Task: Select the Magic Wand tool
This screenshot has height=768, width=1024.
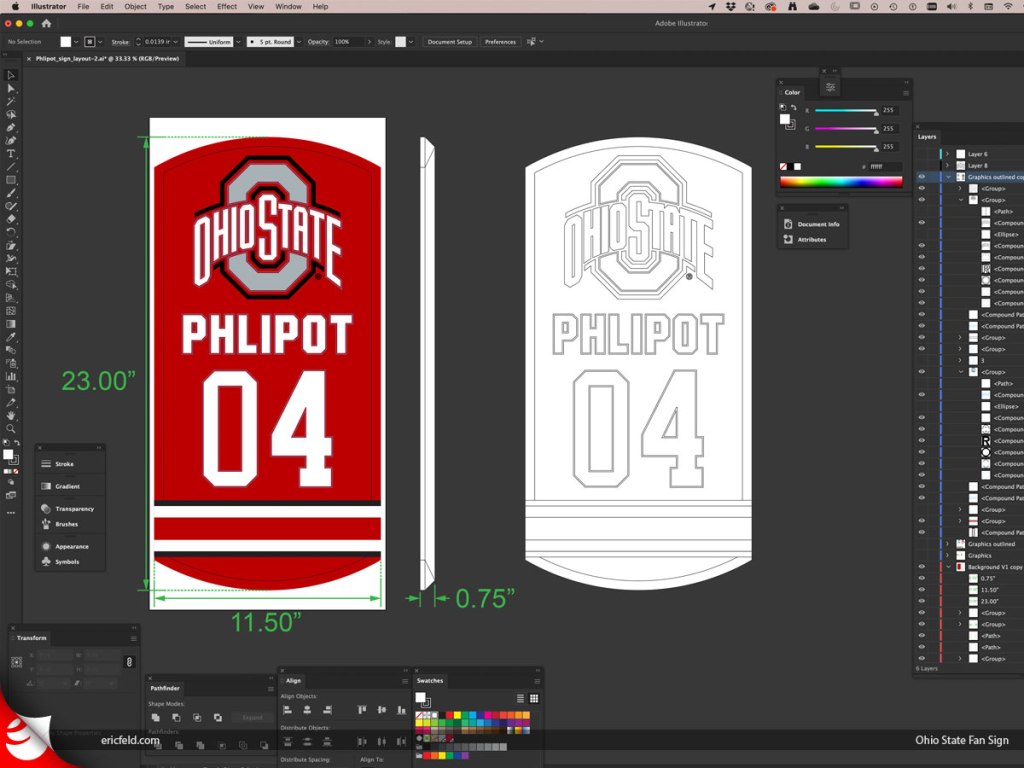Action: [x=11, y=102]
